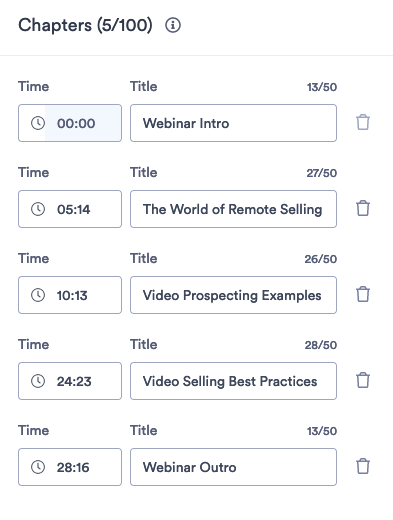Focus the Webinar Outro title field
Viewport: 393px width, 520px height.
click(x=233, y=467)
